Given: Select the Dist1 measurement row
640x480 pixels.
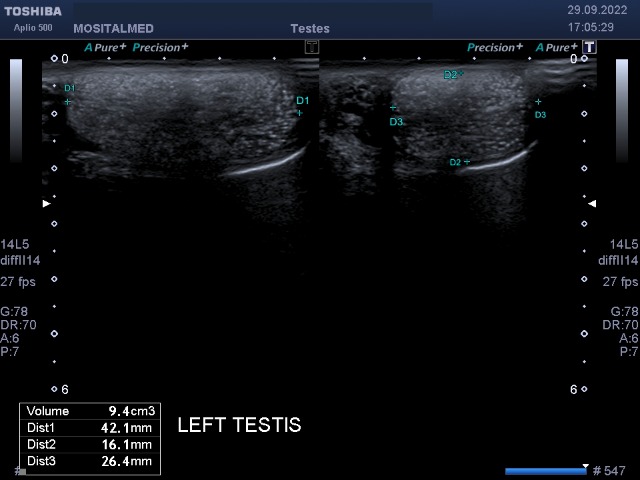Looking at the screenshot, I should [x=89, y=428].
